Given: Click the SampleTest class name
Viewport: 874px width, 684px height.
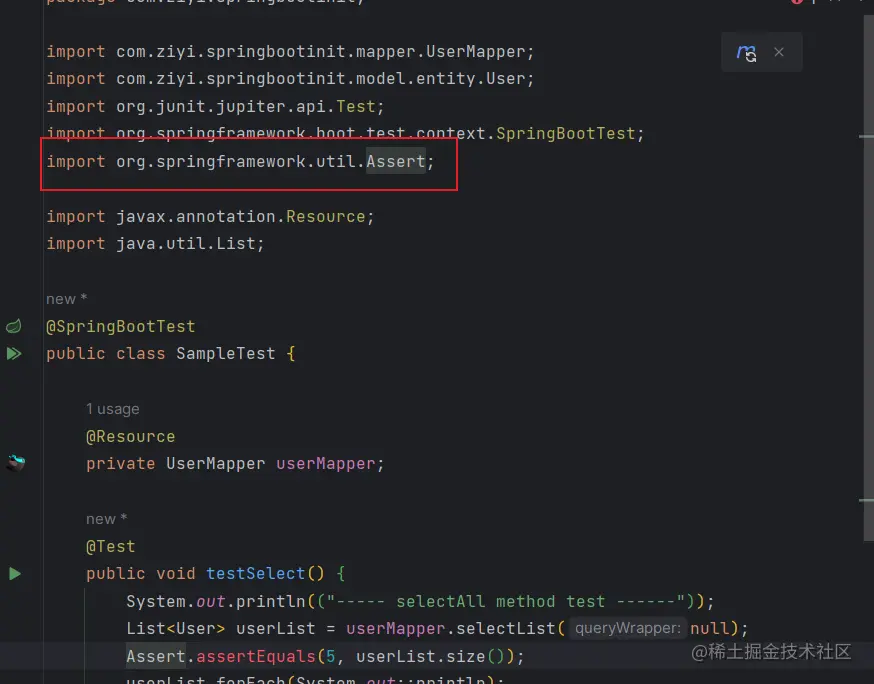Looking at the screenshot, I should tap(226, 353).
